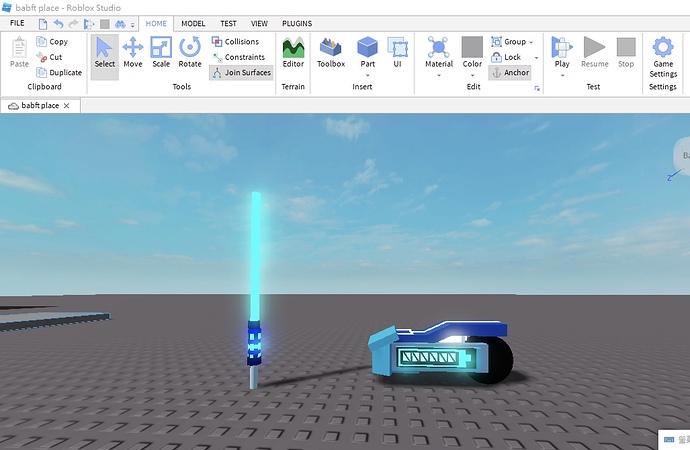The height and width of the screenshot is (450, 690).
Task: Switch to the TEST ribbon tab
Action: pos(228,24)
